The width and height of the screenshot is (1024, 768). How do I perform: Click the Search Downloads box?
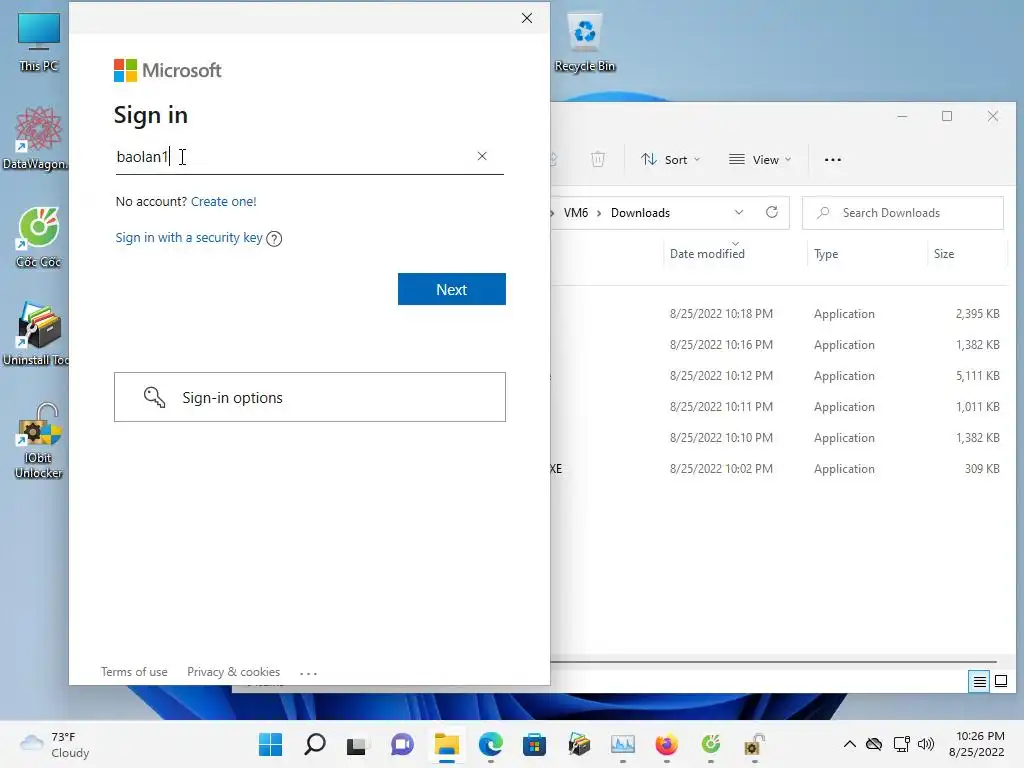pyautogui.click(x=903, y=213)
